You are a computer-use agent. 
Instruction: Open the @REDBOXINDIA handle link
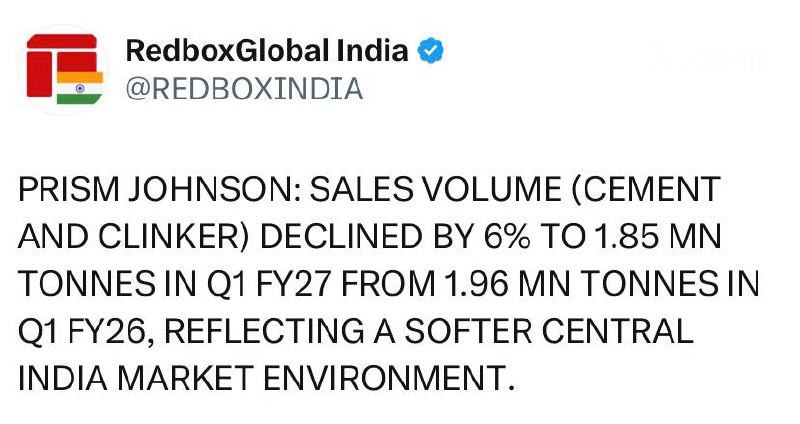click(x=244, y=89)
